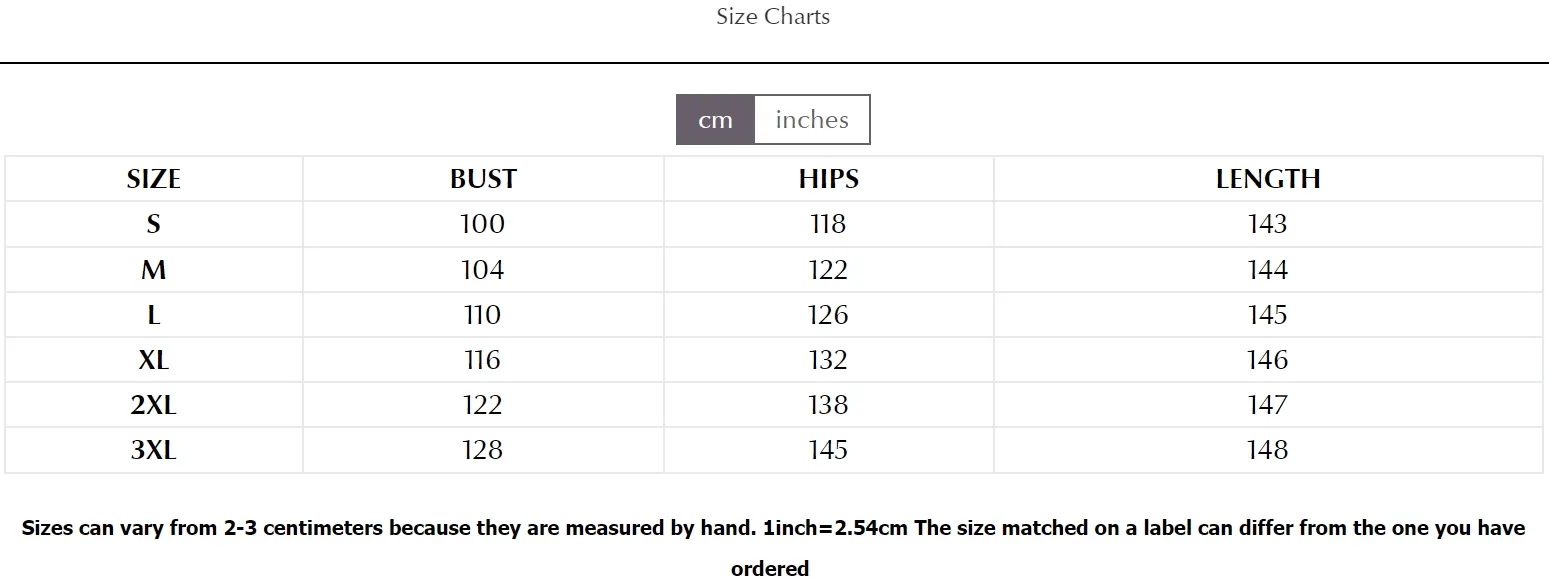The width and height of the screenshot is (1549, 585).
Task: Select the XL size row label
Action: point(154,360)
